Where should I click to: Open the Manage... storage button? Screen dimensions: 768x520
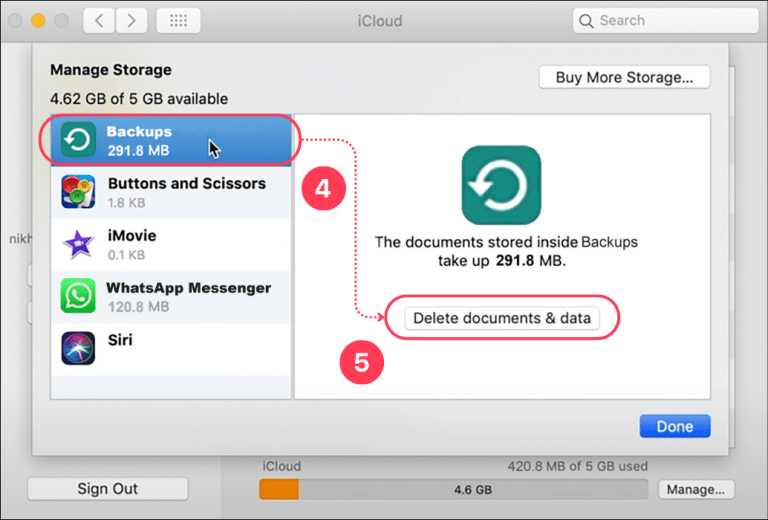[x=696, y=489]
